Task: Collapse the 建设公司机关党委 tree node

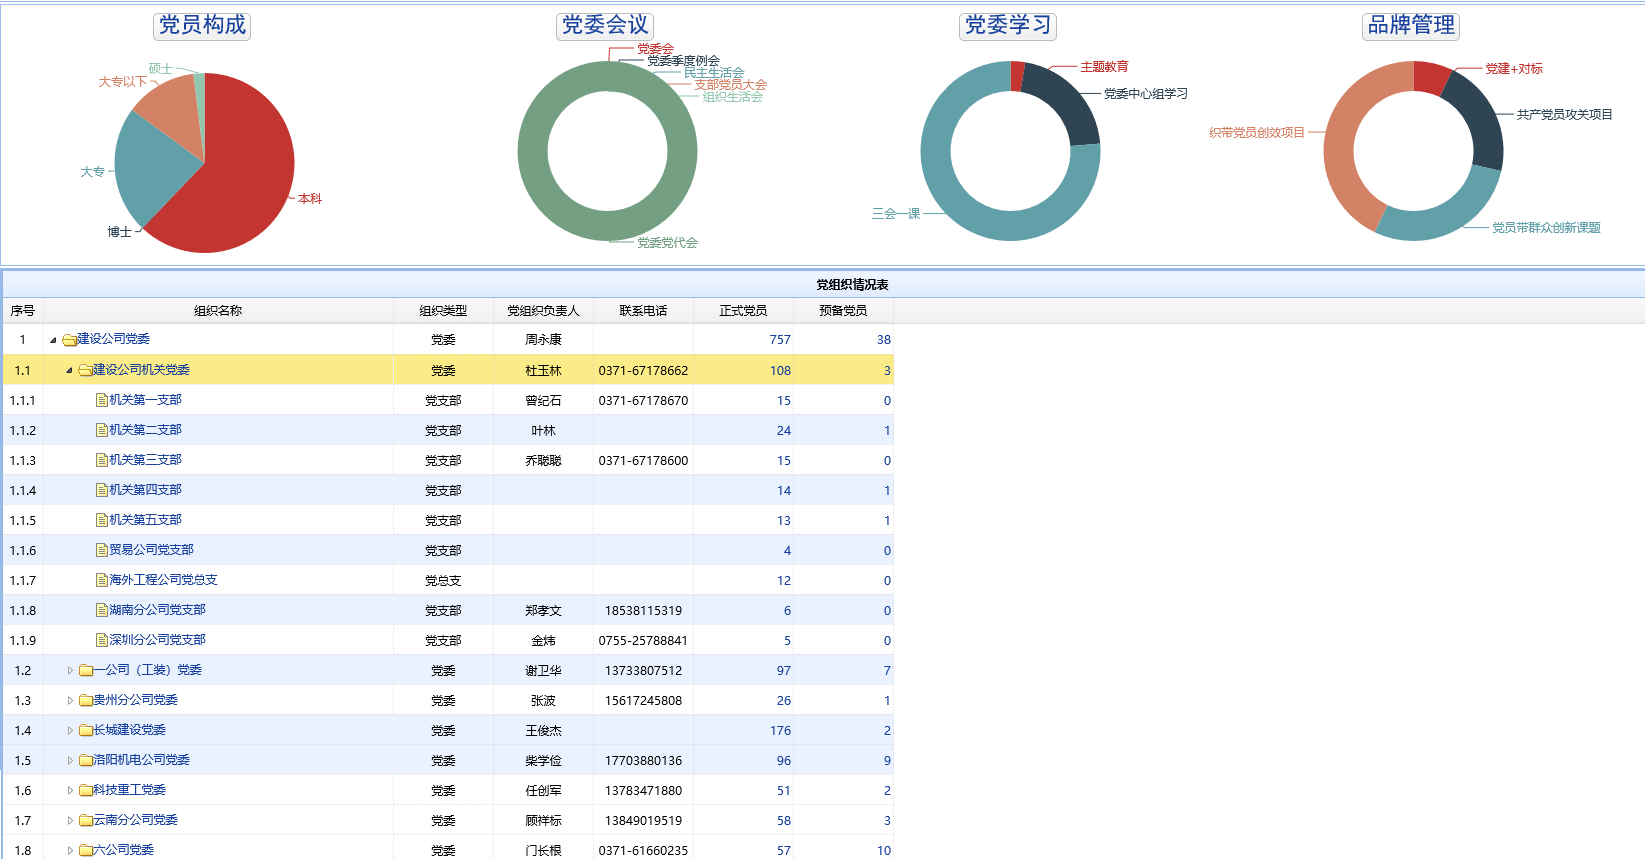Action: 69,370
